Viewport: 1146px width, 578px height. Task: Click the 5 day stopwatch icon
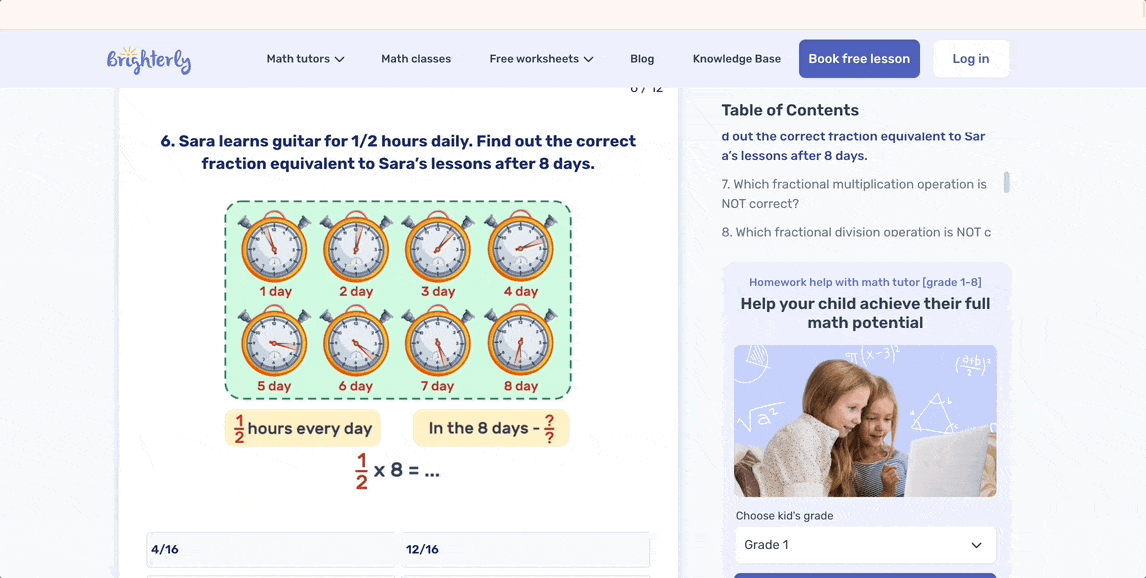coord(275,341)
